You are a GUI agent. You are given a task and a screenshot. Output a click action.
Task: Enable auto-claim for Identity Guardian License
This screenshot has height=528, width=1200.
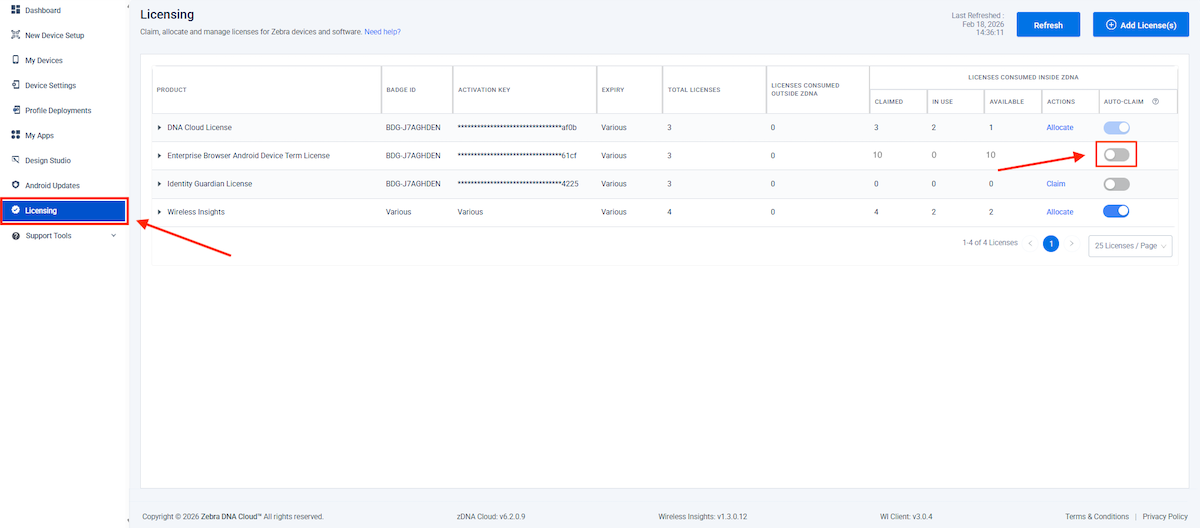click(1116, 184)
